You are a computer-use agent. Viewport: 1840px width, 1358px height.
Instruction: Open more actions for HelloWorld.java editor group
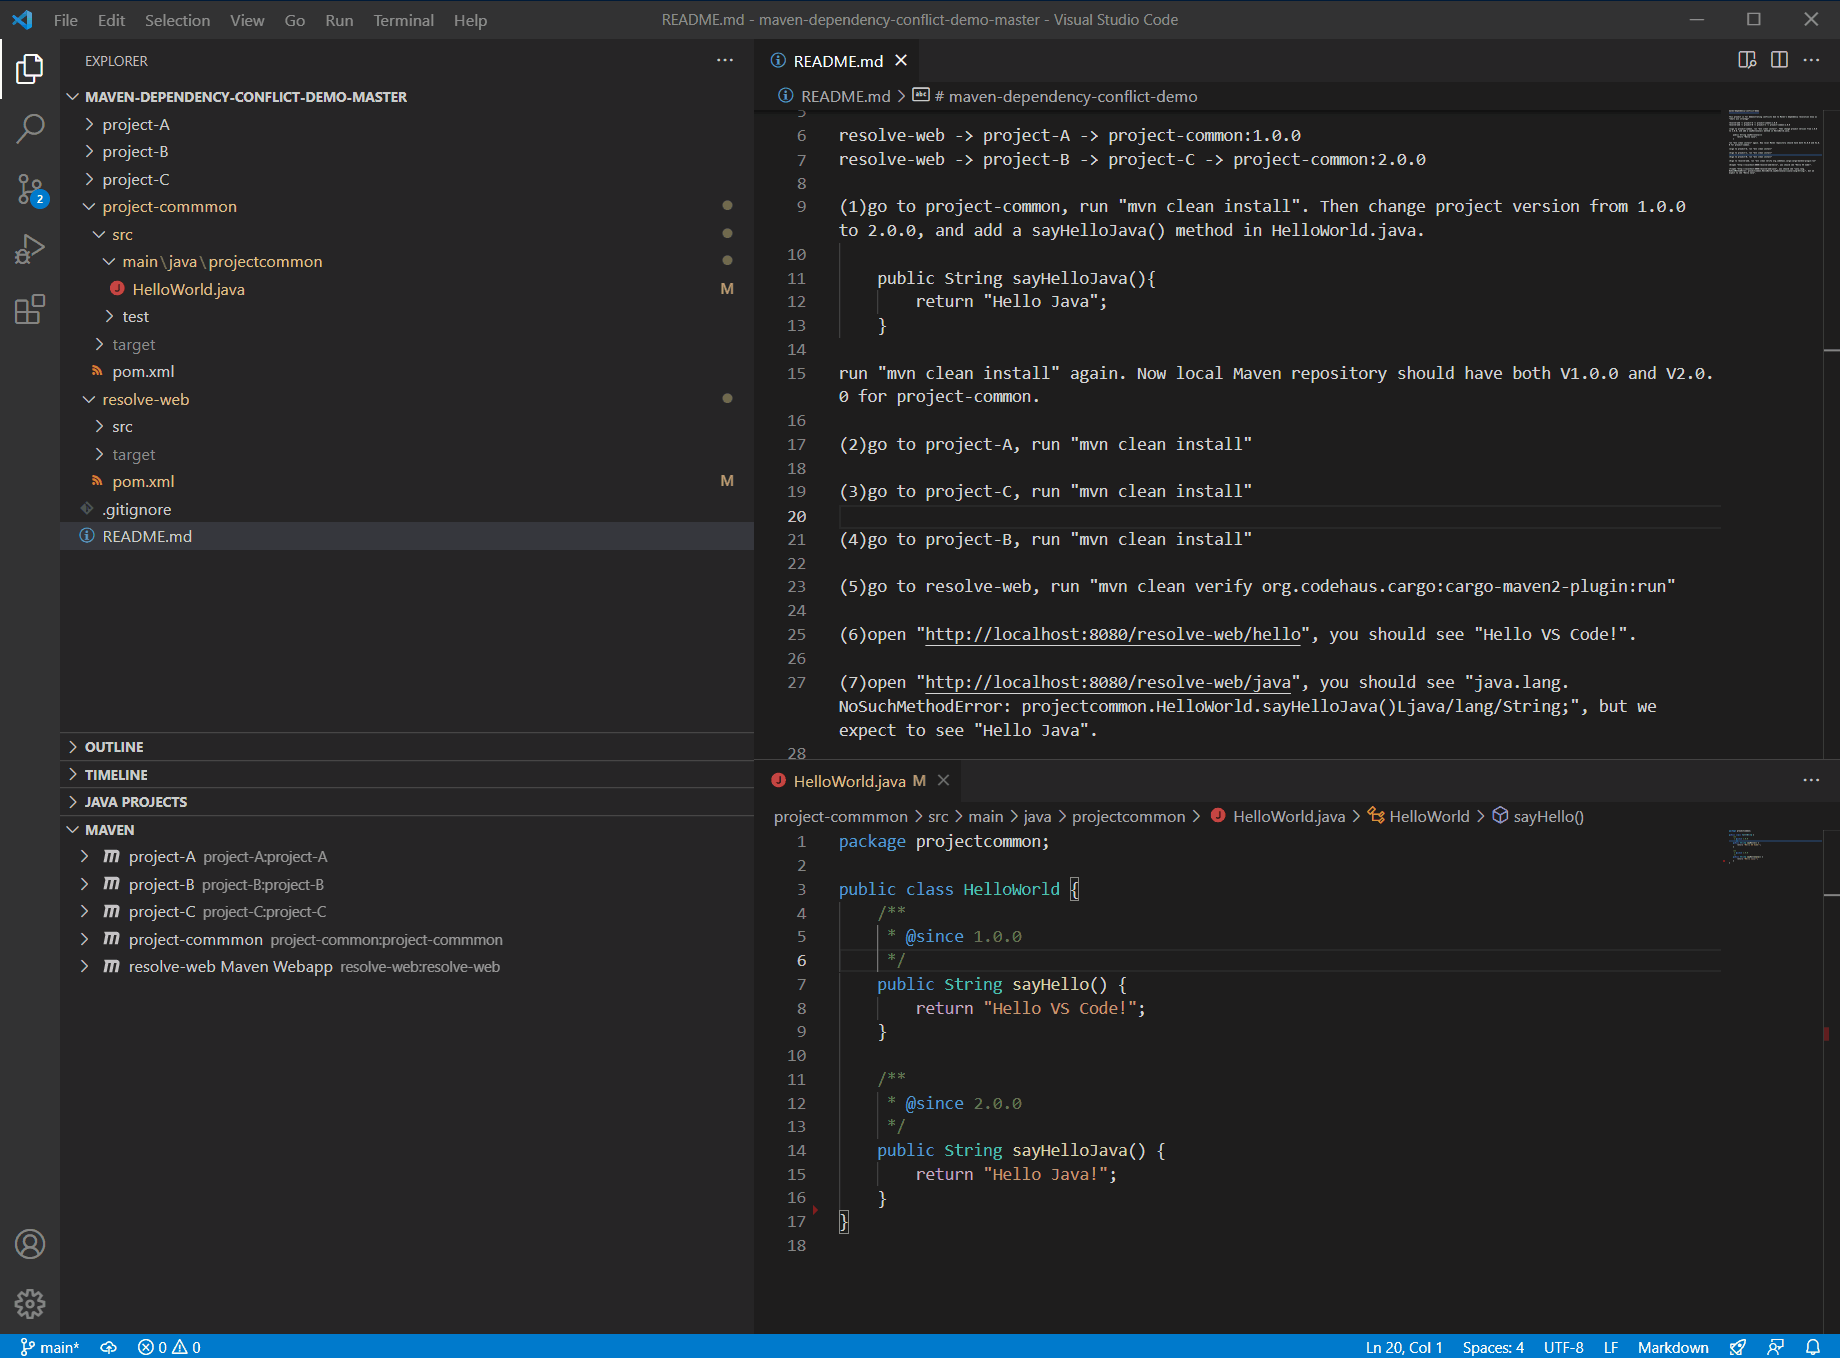1811,780
